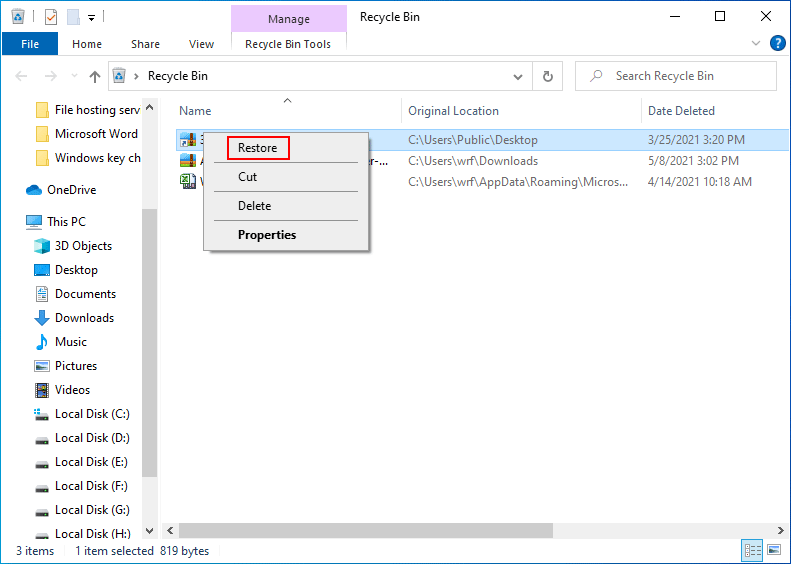Image resolution: width=791 pixels, height=564 pixels.
Task: Select 3D Objects folder in sidebar
Action: click(83, 246)
